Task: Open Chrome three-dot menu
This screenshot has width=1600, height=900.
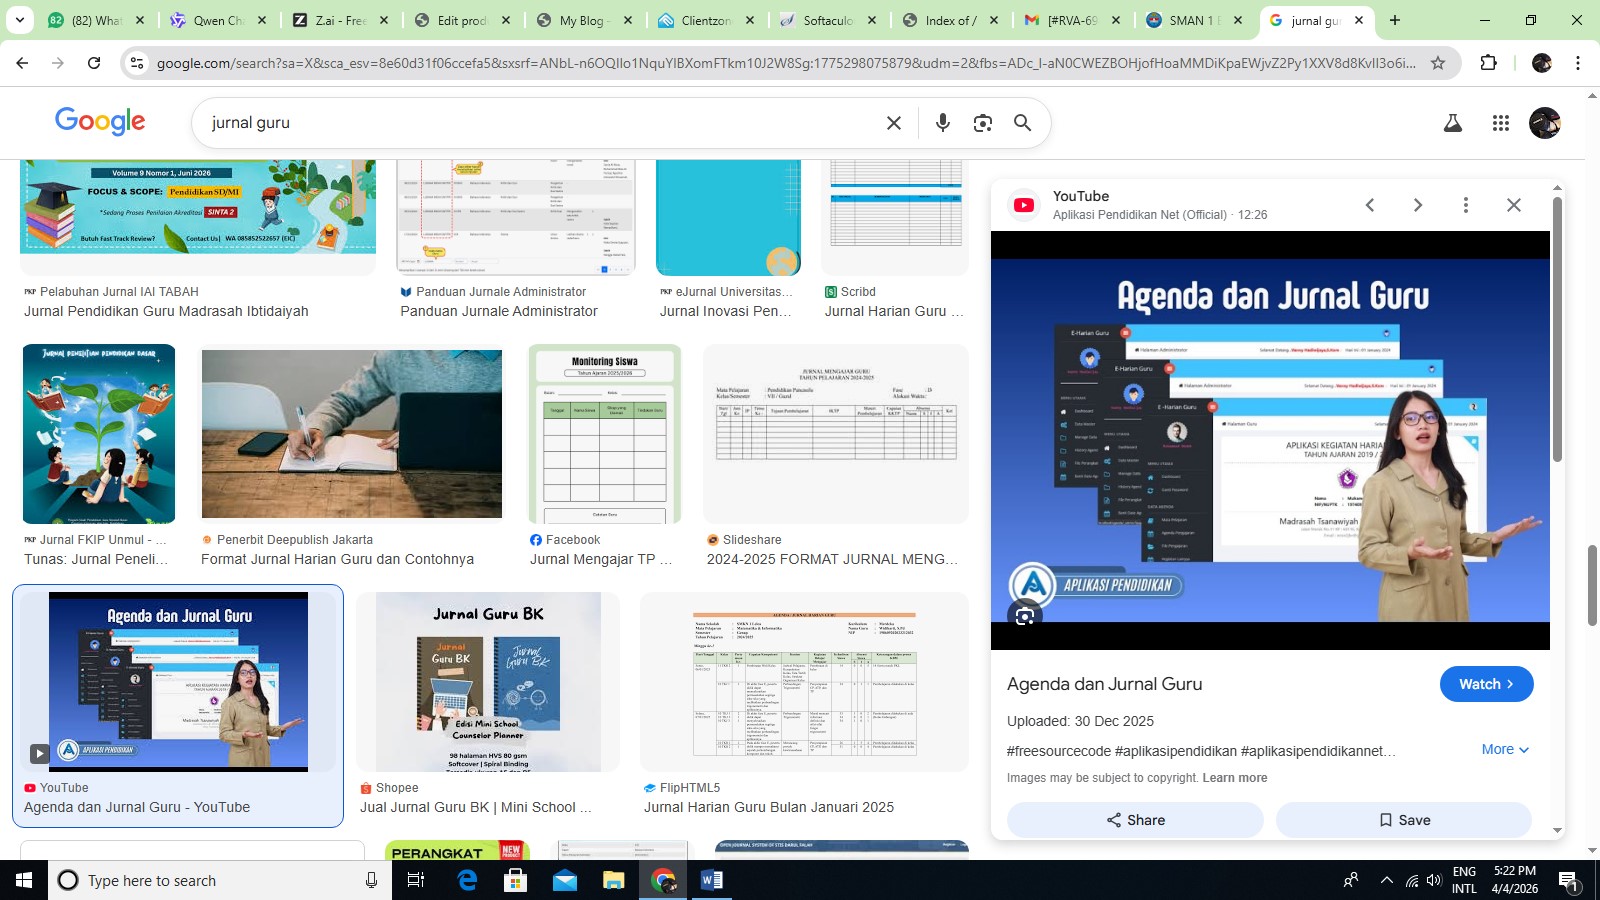Action: pos(1578,63)
